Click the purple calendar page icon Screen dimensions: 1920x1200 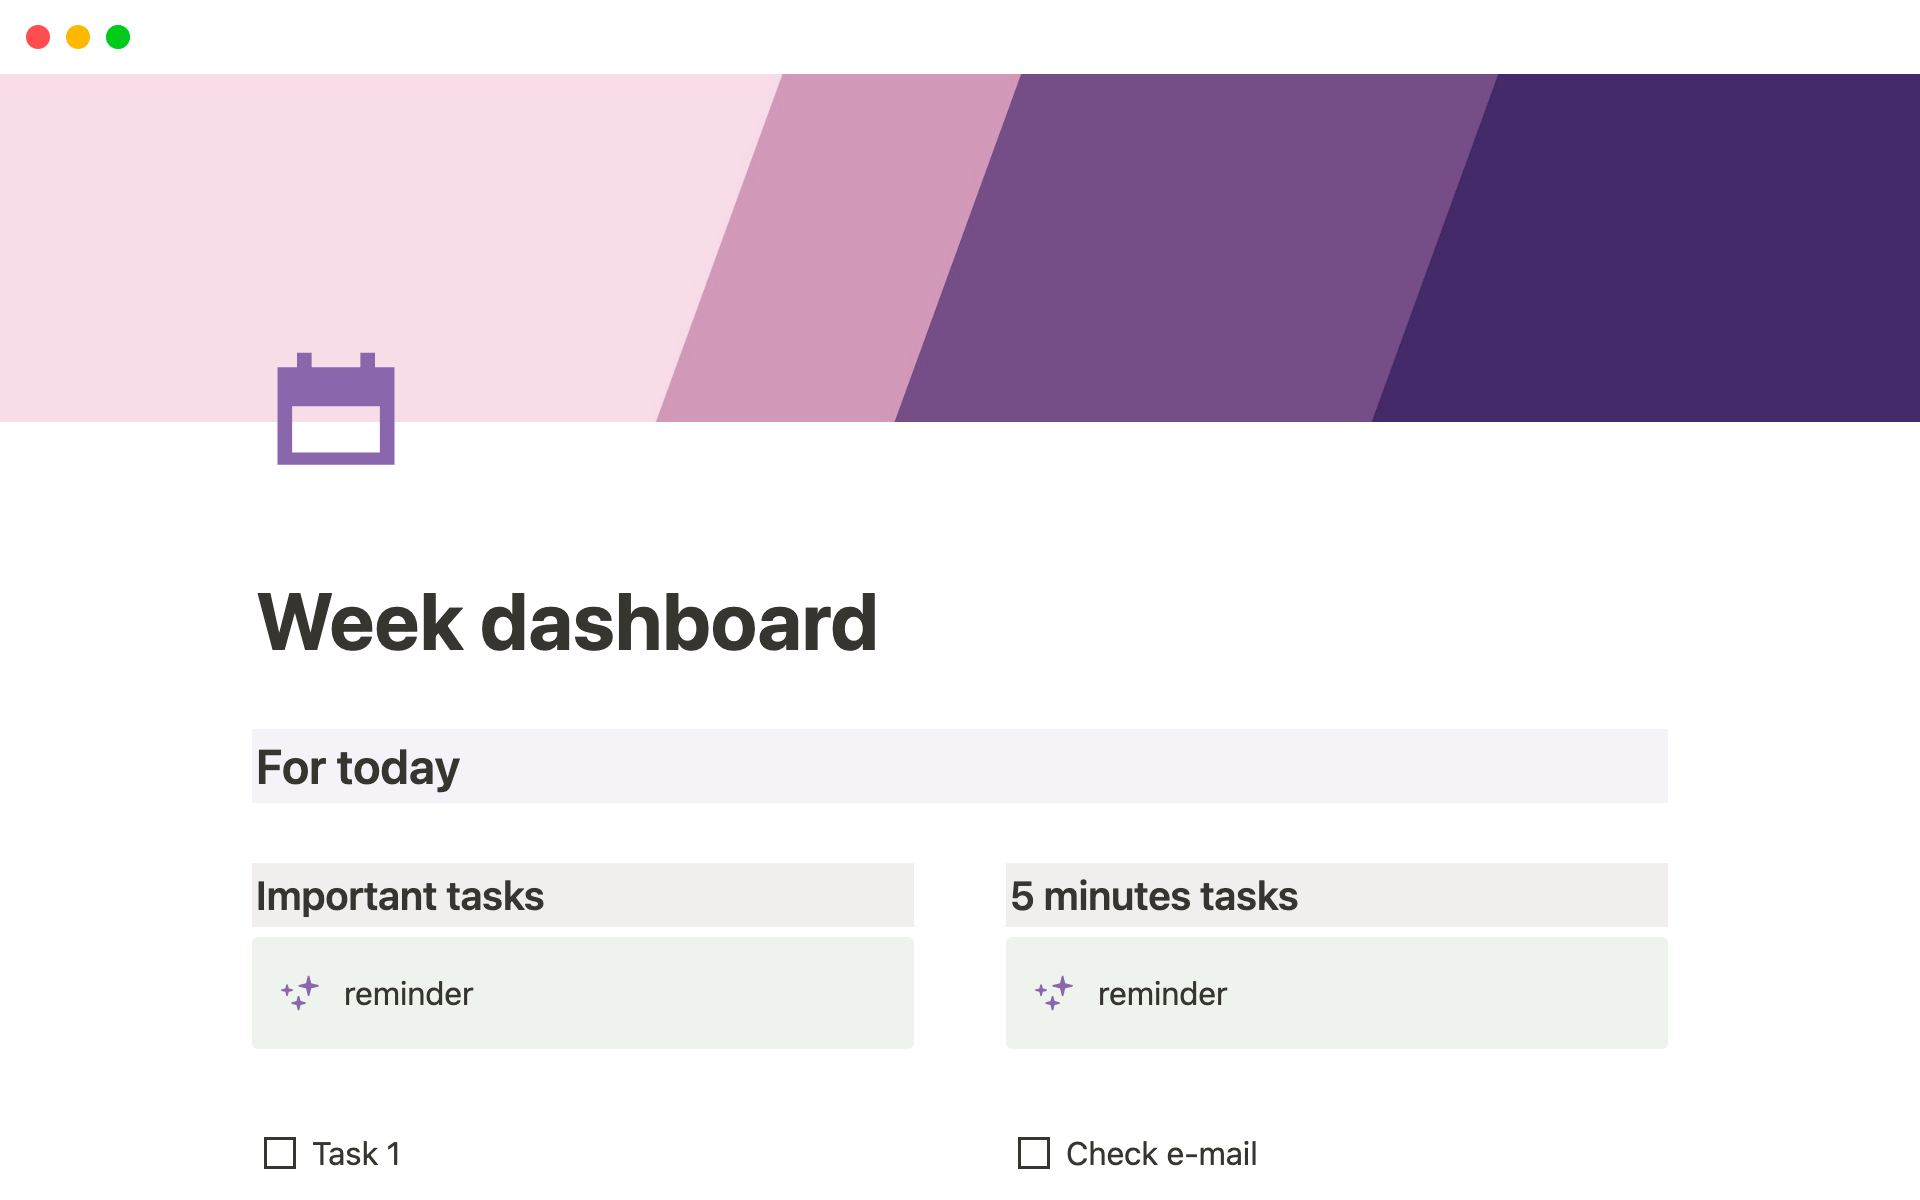click(336, 410)
